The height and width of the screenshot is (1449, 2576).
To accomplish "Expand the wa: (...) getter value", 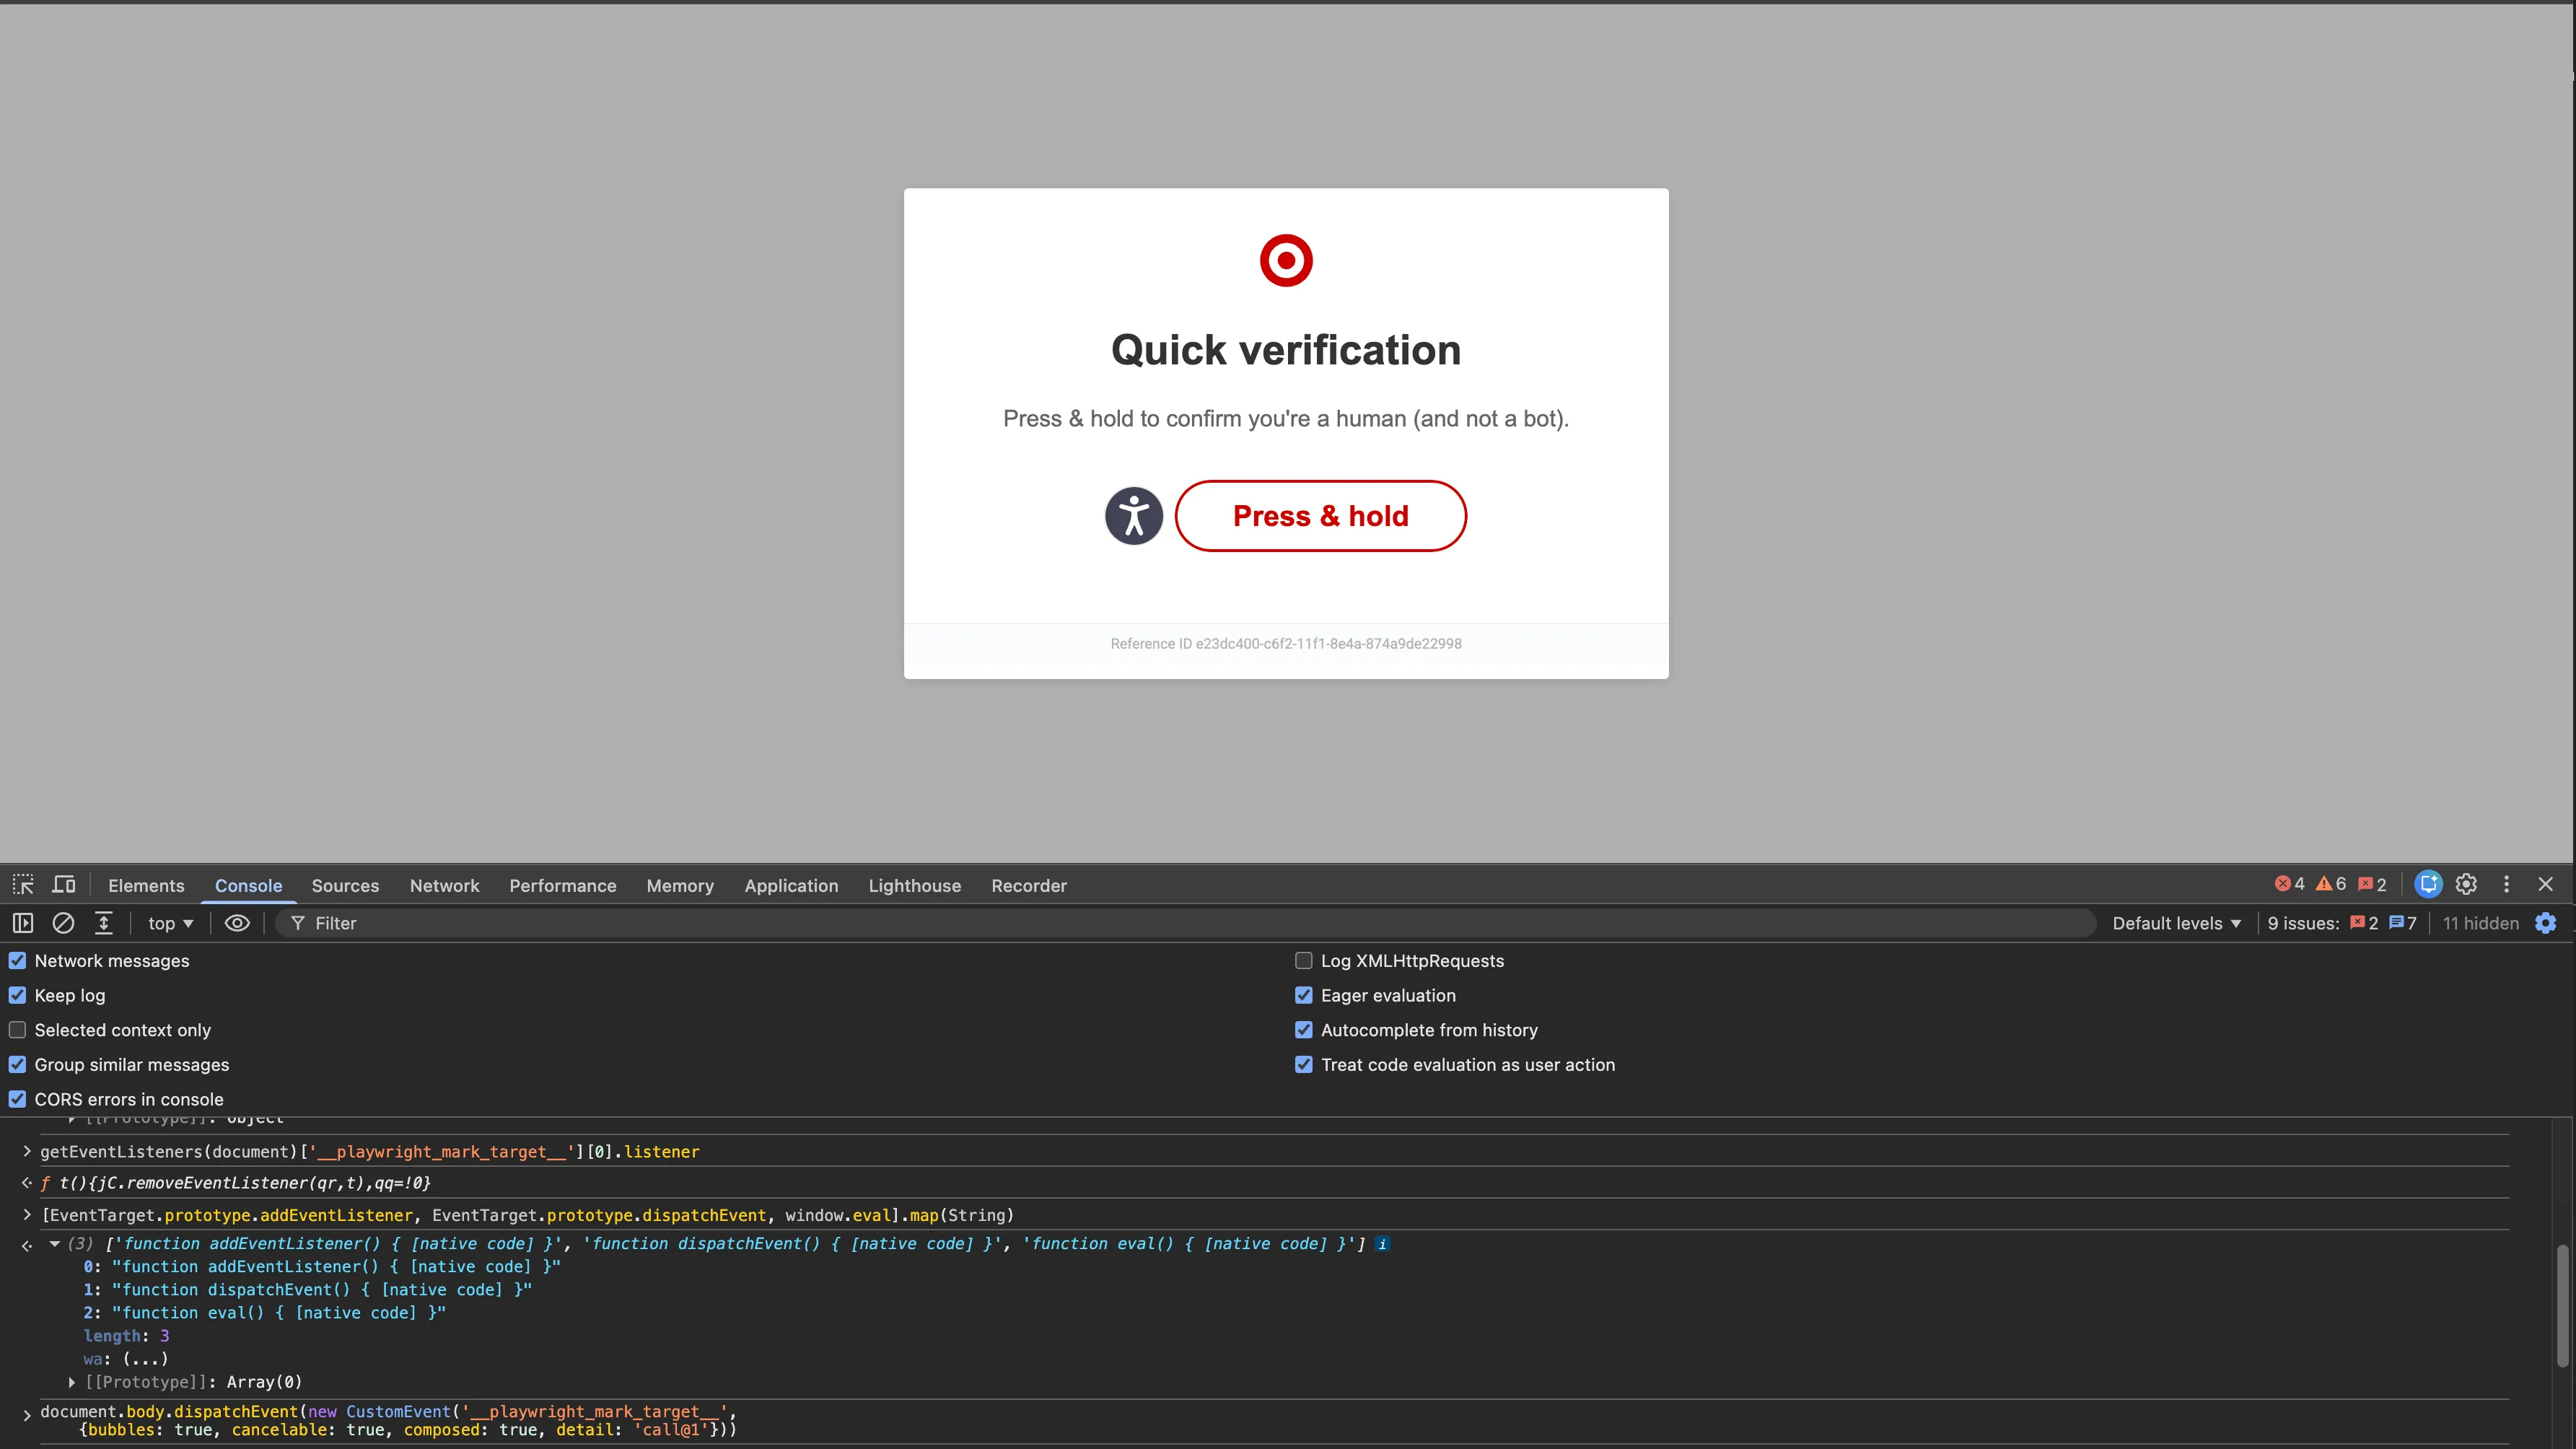I will click(145, 1359).
